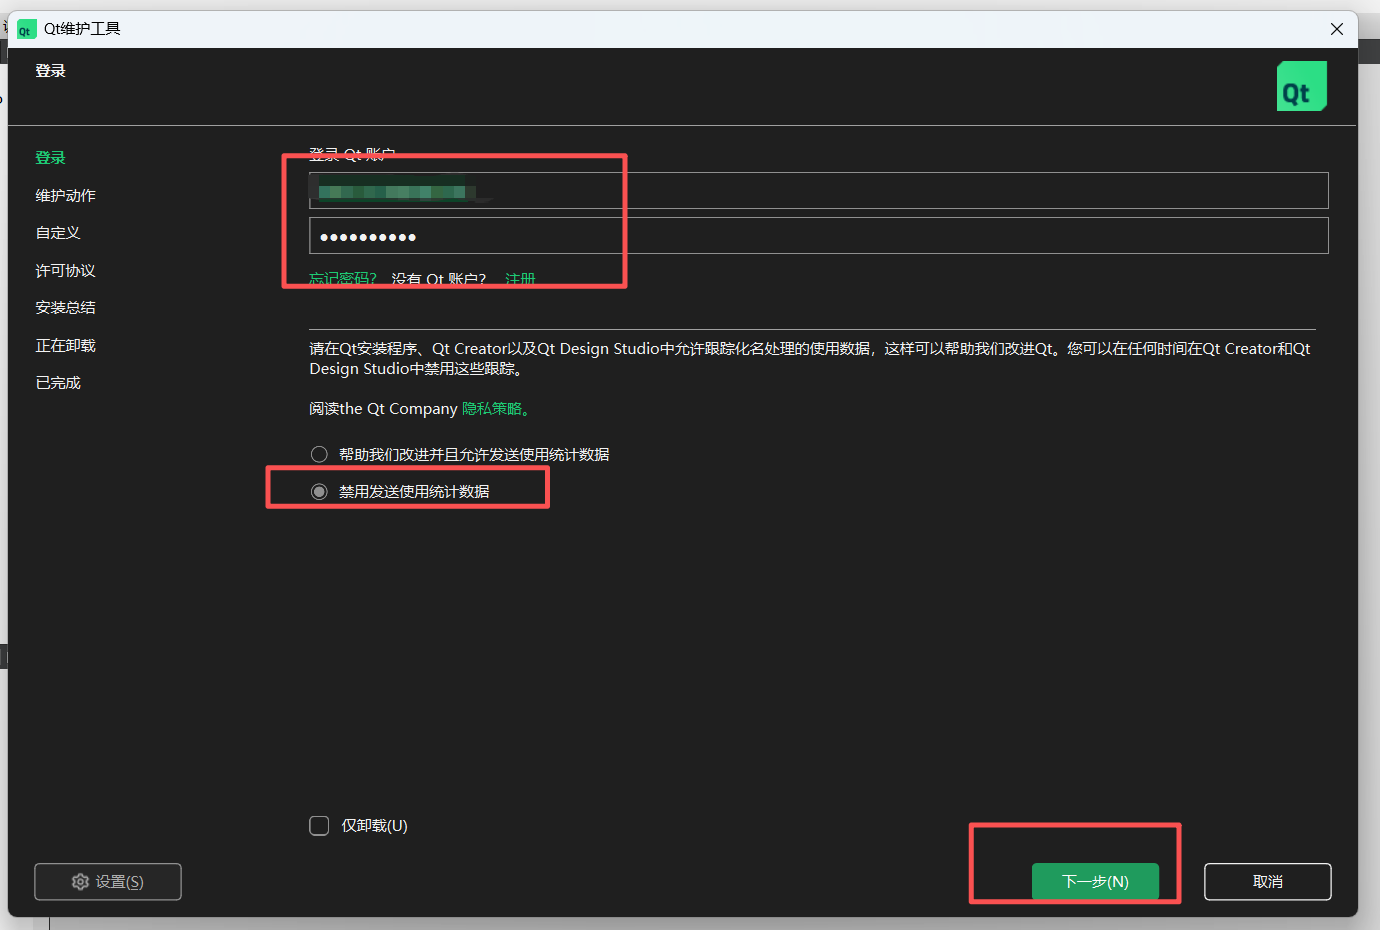The height and width of the screenshot is (930, 1380).
Task: Select 帮助我们改进并且允许发送使用统计数据 option
Action: coord(460,454)
